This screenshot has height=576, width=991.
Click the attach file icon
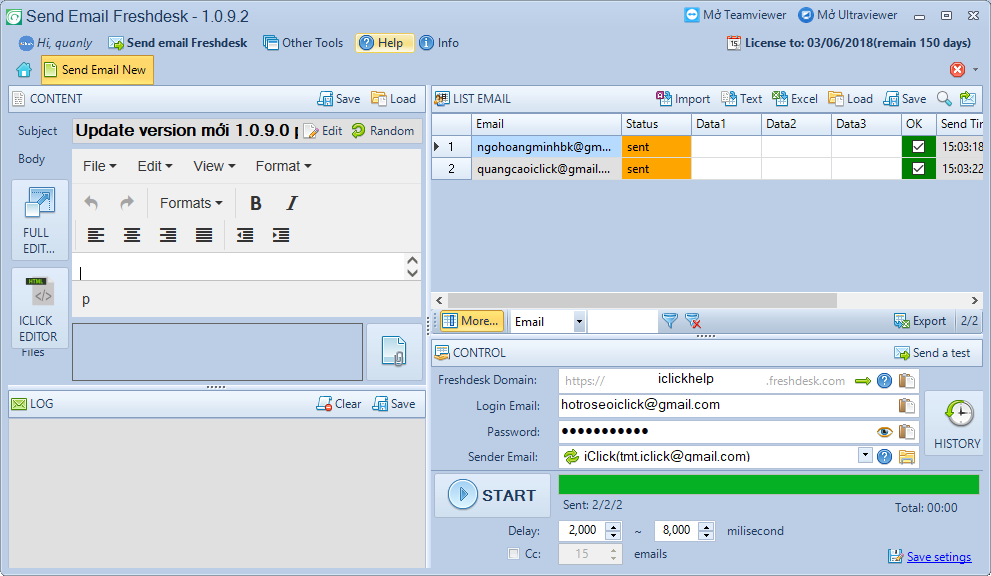[394, 352]
